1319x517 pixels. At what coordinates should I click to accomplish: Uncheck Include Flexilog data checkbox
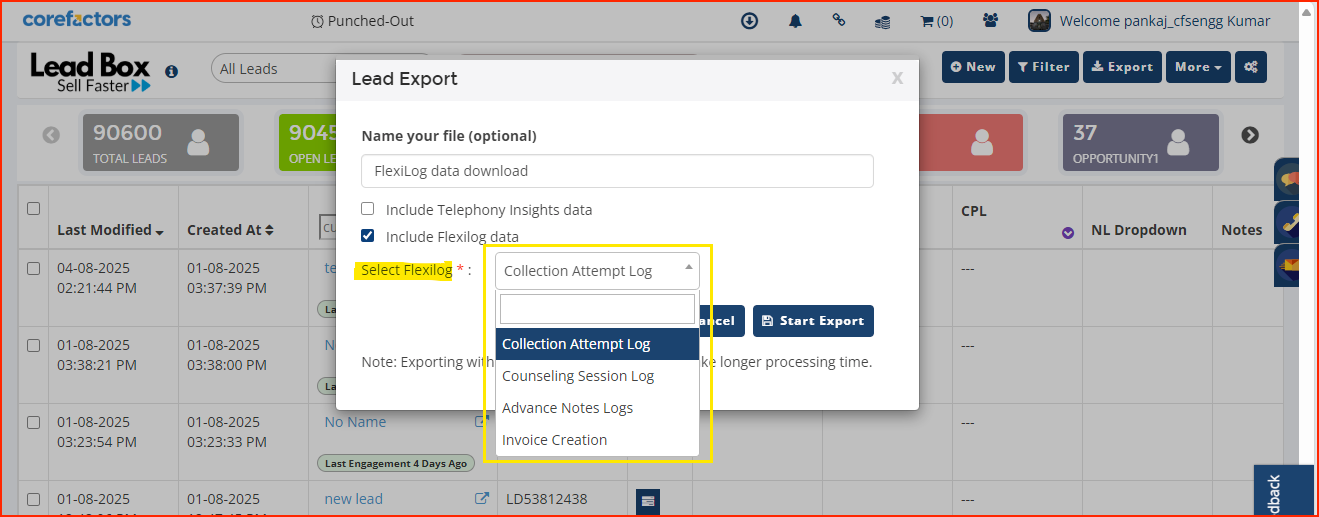tap(368, 236)
